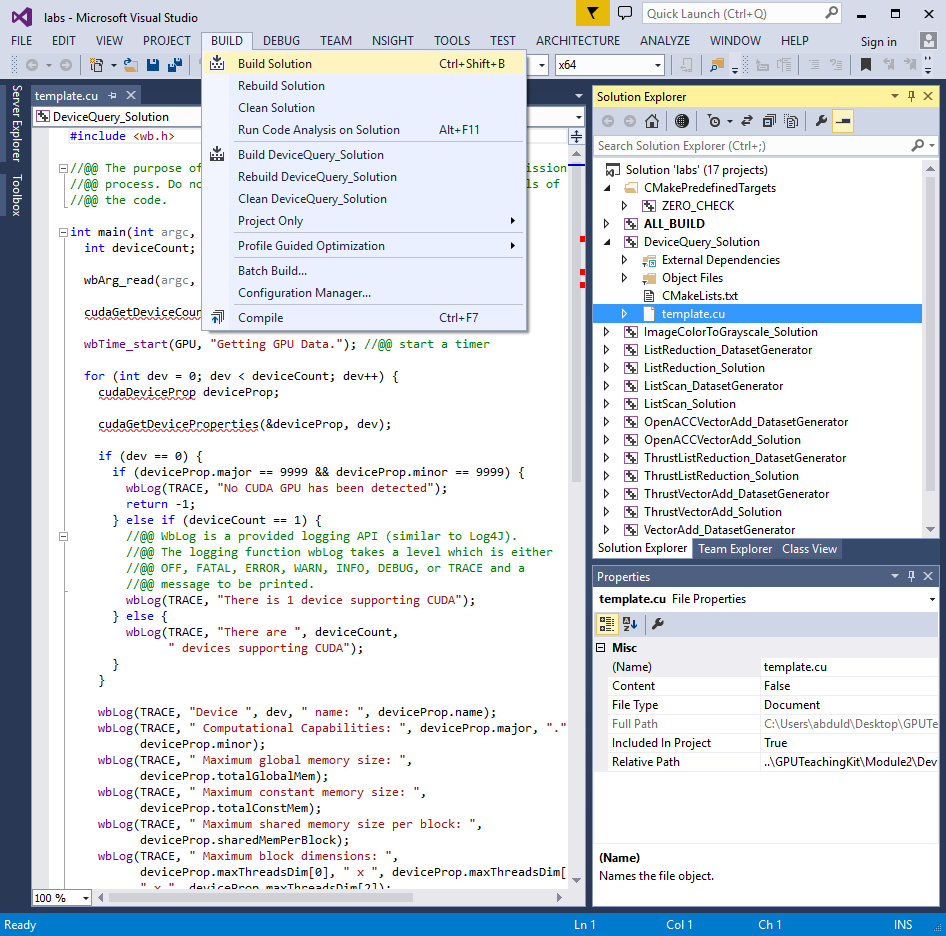Click the bookmark icon in the toolbar

[866, 65]
